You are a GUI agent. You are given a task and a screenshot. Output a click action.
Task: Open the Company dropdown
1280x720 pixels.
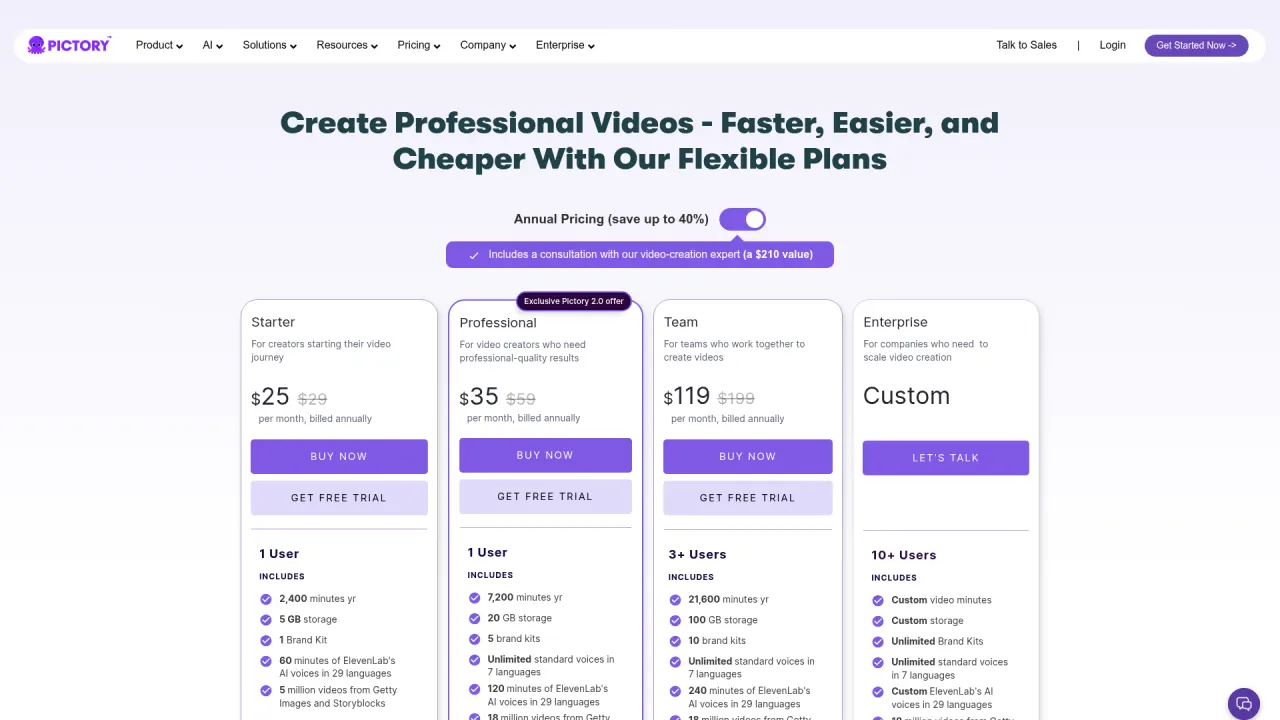pyautogui.click(x=487, y=45)
